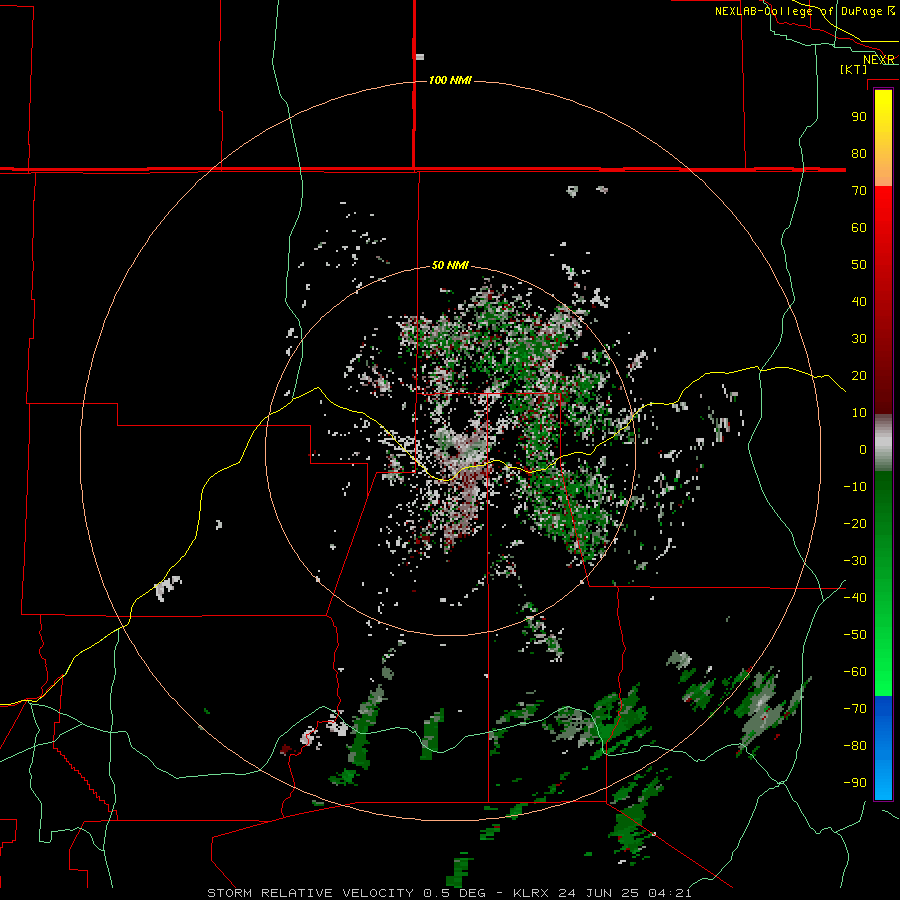
Task: Click the "0.5 DEG" elevation text
Action: (x=455, y=893)
